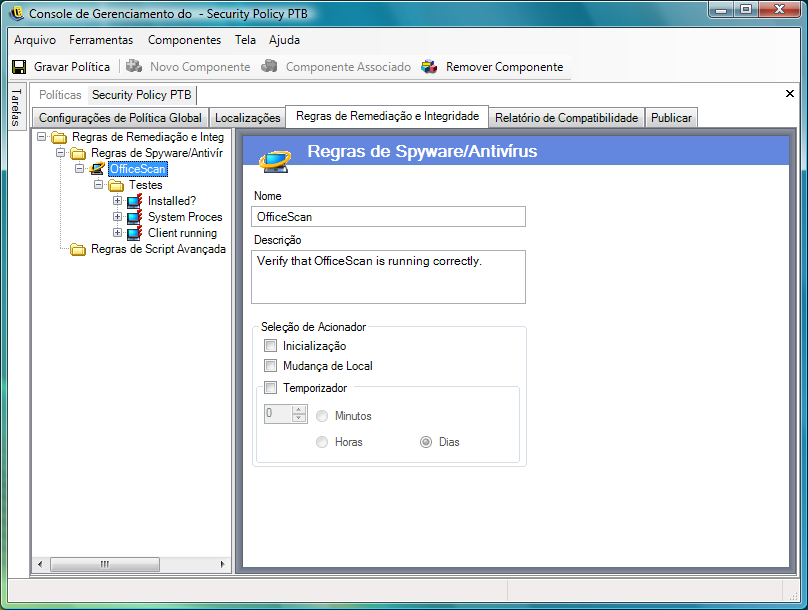808x610 pixels.
Task: Click the tree scrollbar left arrow
Action: click(40, 564)
